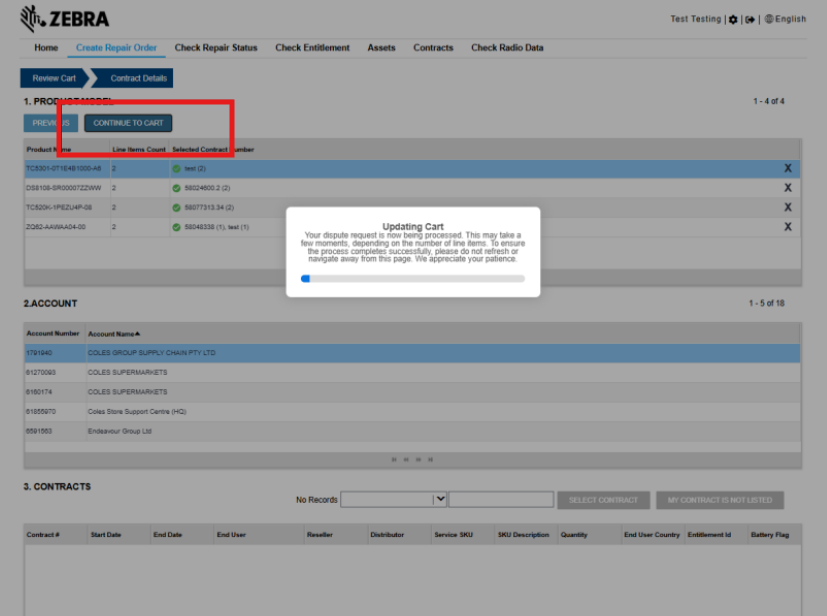Remove the TC520K-1PEZU4P-08 row with its X
The width and height of the screenshot is (827, 616).
787,207
